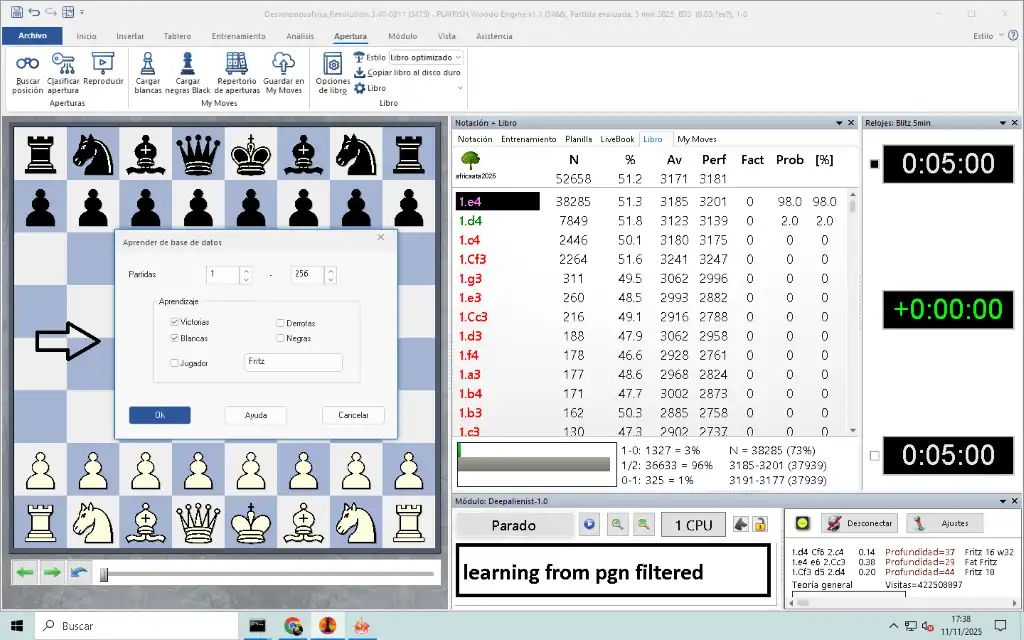The image size is (1024, 640).
Task: Open Opciones de libro icon
Action: 332,64
